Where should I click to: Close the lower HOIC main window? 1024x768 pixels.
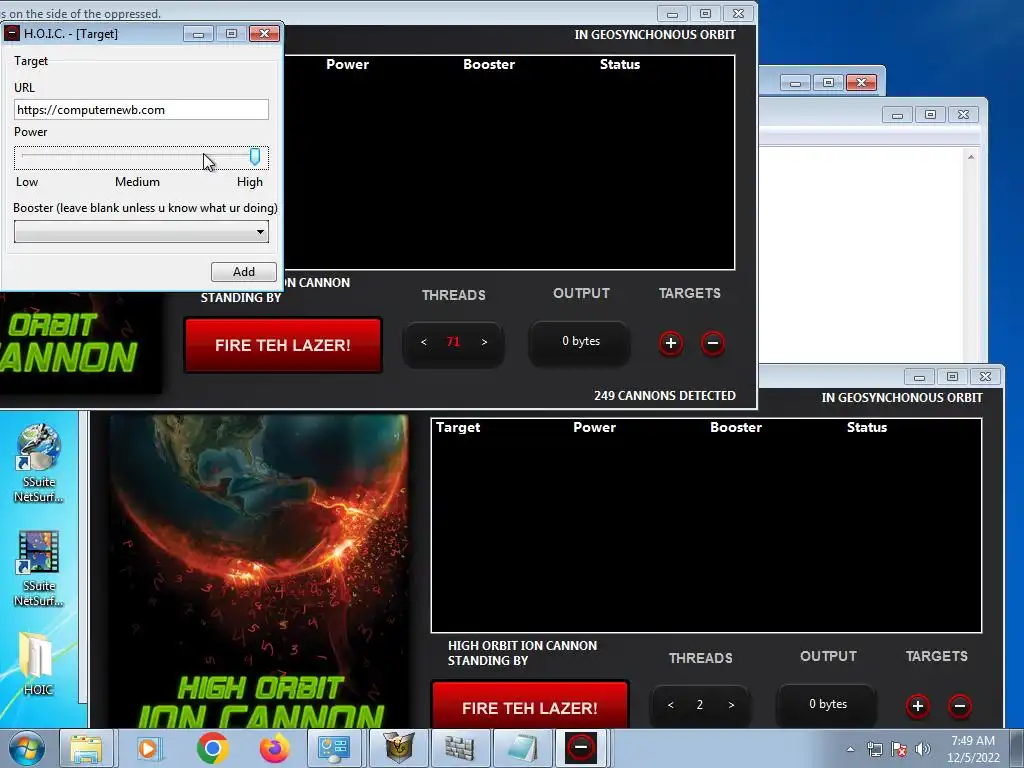coord(985,377)
